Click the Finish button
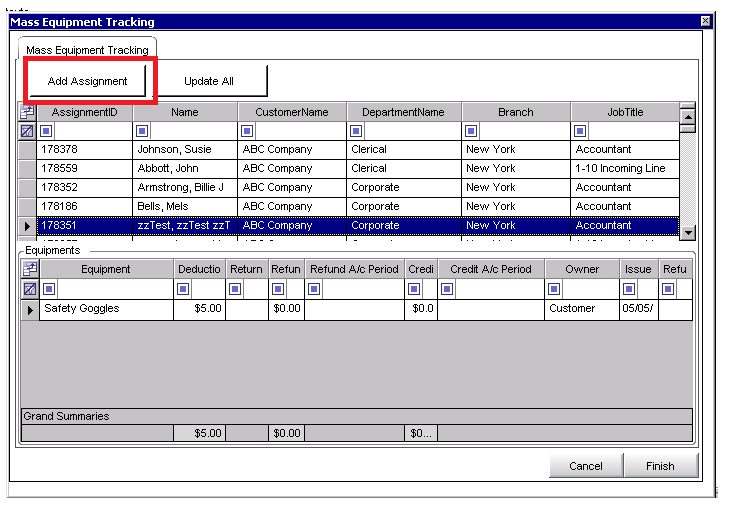Image resolution: width=729 pixels, height=506 pixels. coord(660,466)
